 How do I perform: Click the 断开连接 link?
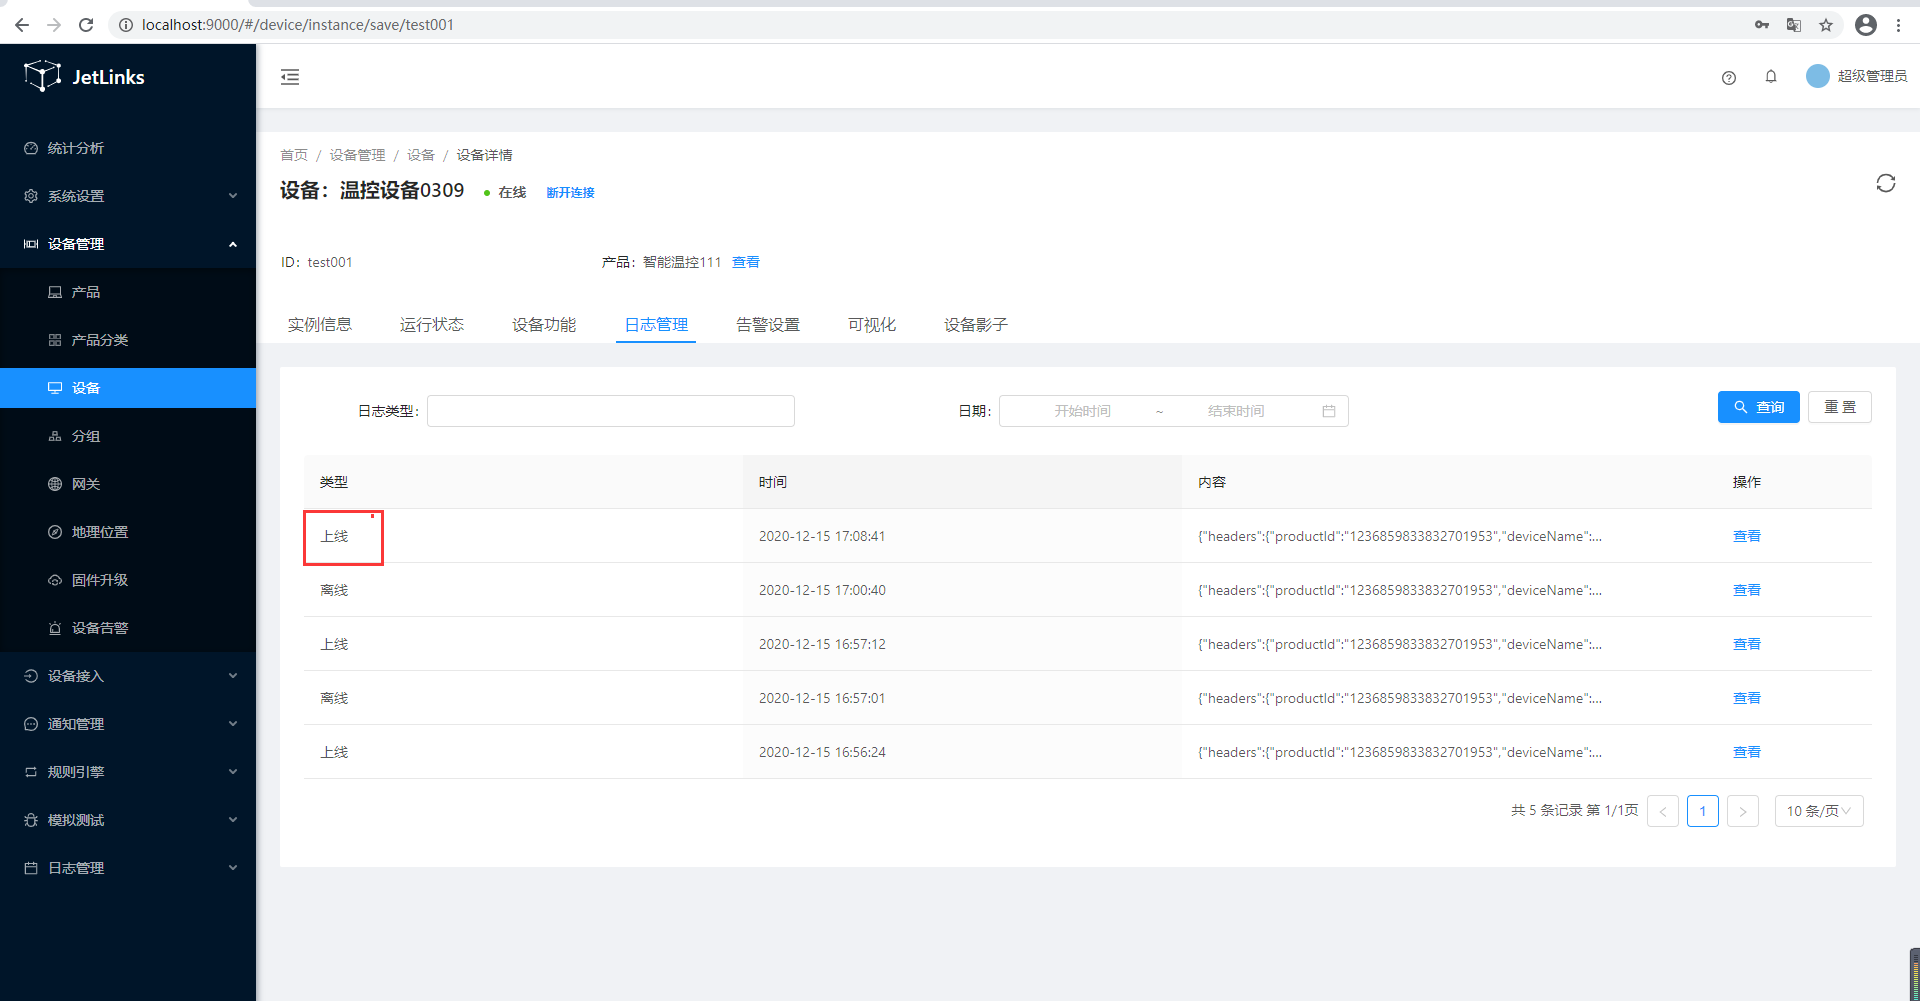570,193
